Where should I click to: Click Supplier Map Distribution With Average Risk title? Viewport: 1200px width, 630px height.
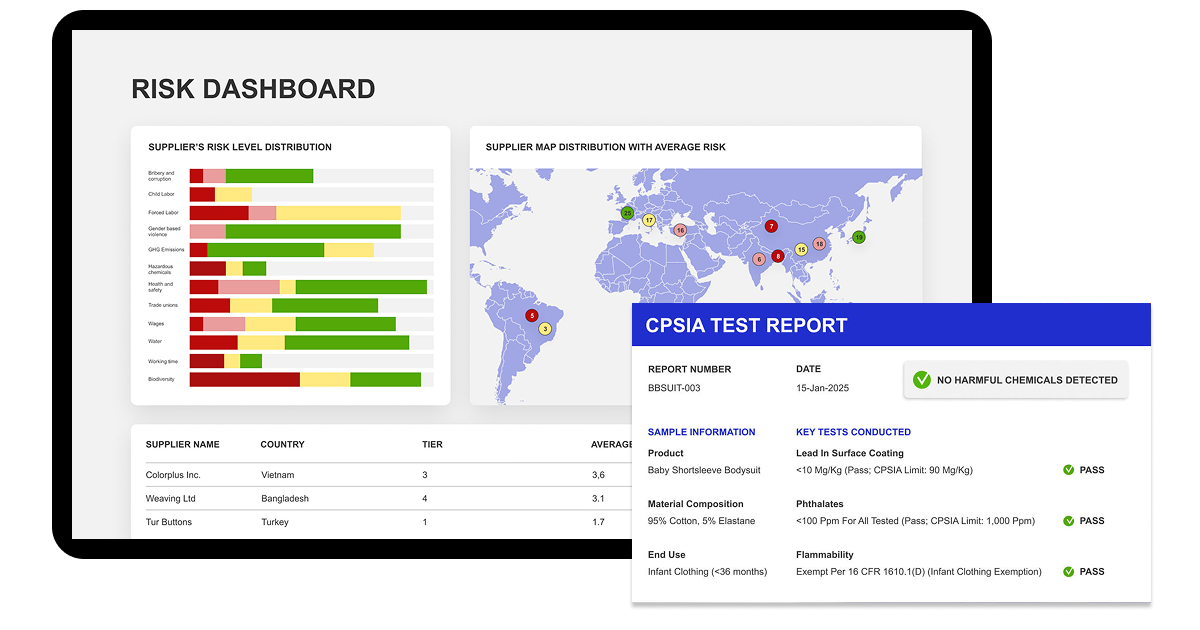coord(606,147)
